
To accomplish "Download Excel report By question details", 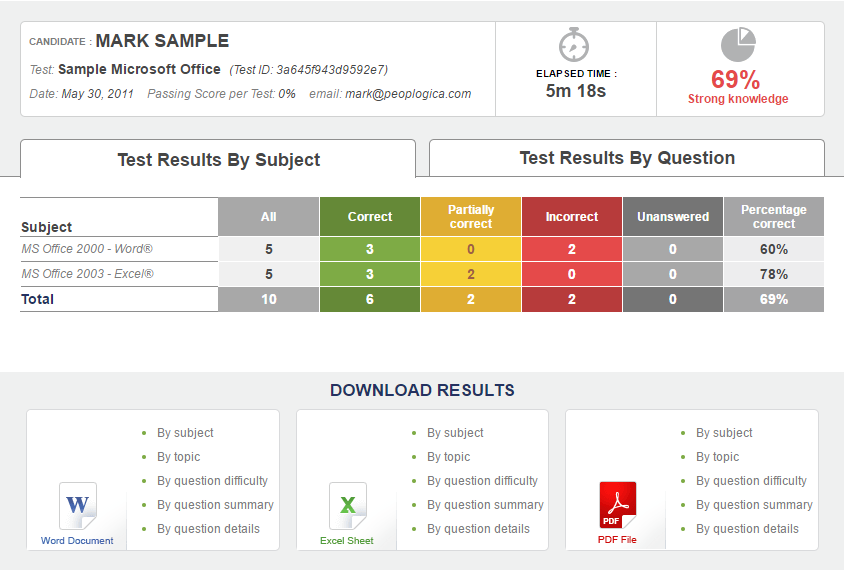I will [479, 529].
